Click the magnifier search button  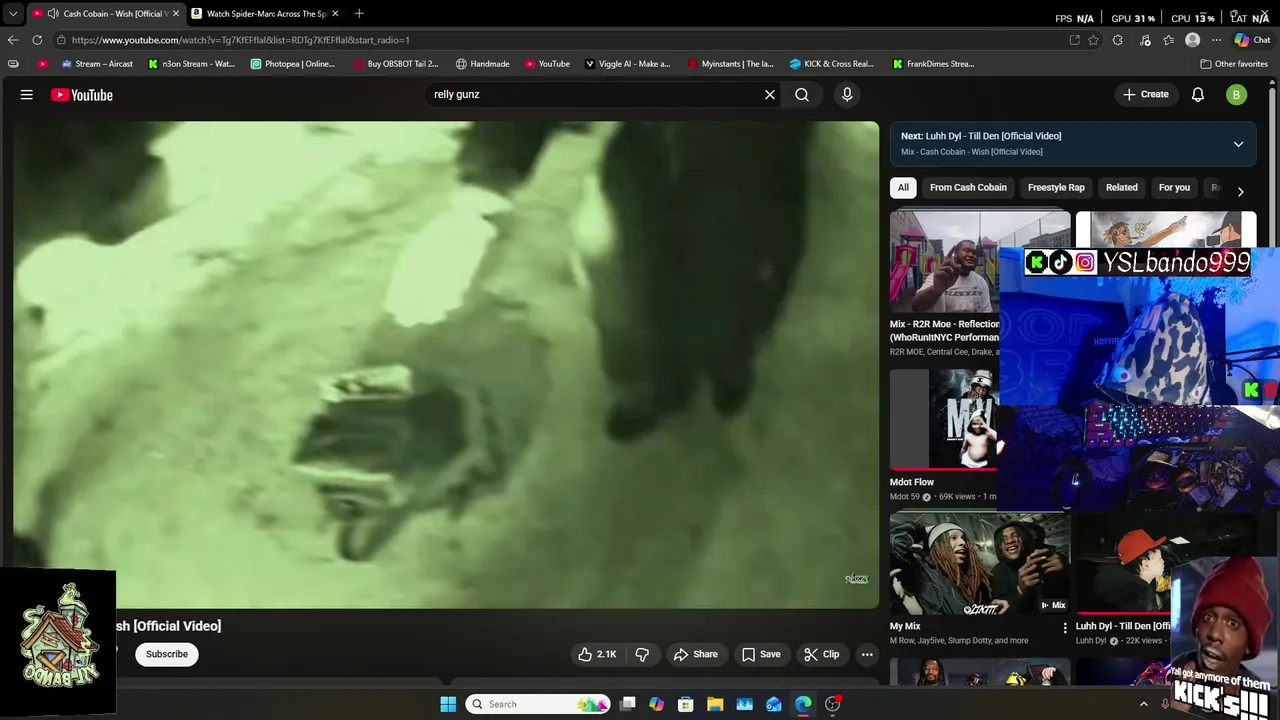click(x=802, y=95)
